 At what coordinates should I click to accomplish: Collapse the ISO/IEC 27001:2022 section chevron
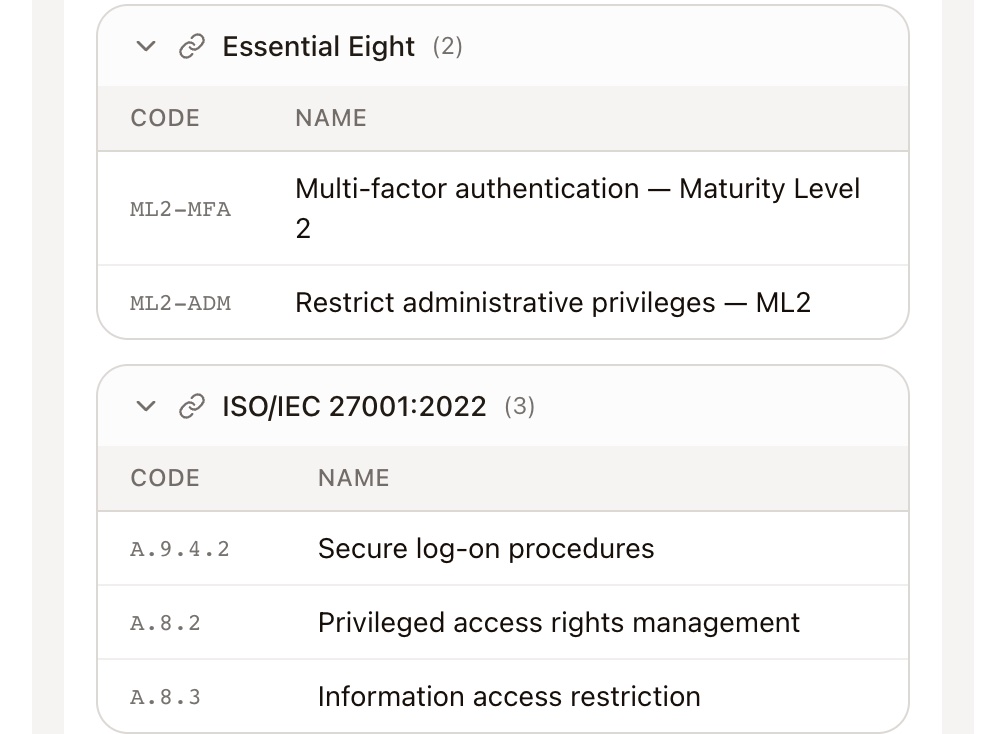coord(146,407)
